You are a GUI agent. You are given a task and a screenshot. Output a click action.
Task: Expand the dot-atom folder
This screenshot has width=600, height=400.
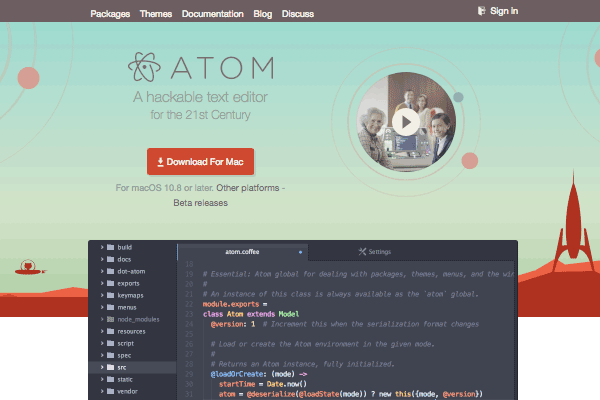(x=102, y=271)
